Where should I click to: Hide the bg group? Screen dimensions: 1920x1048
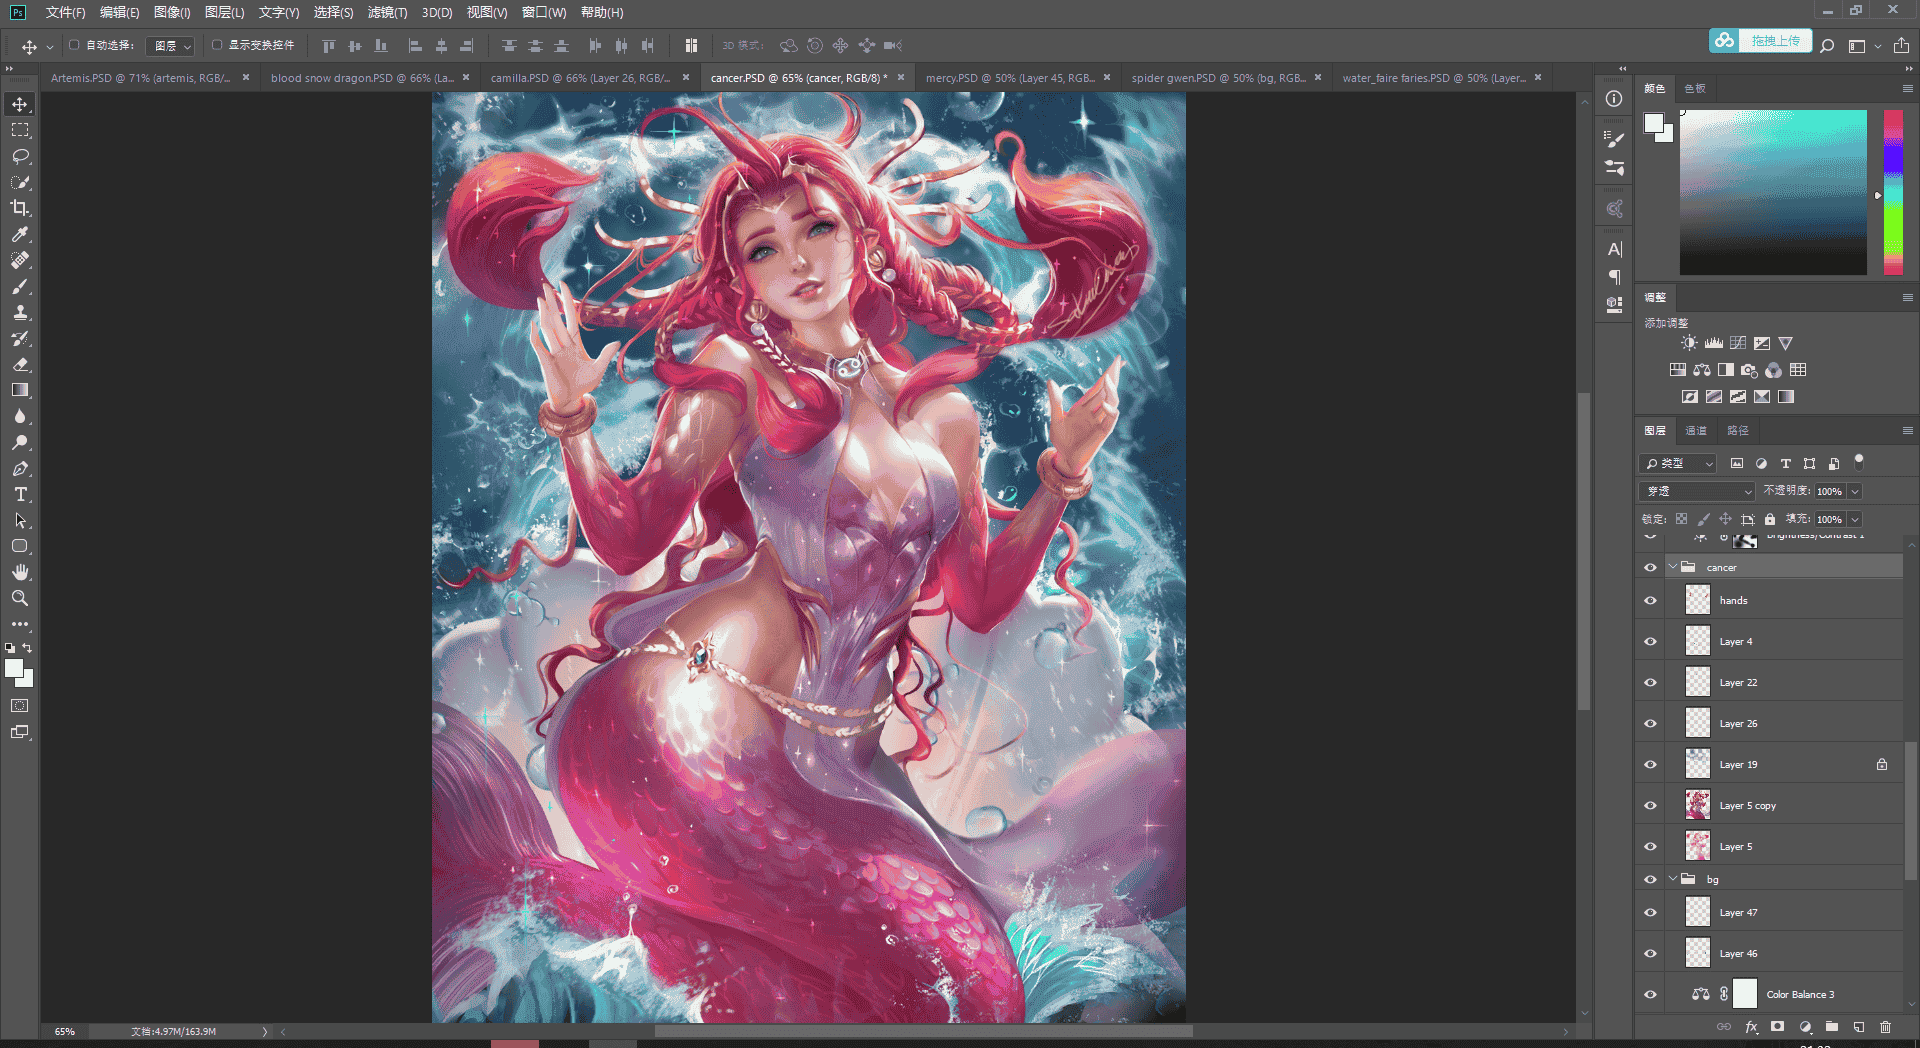1650,880
